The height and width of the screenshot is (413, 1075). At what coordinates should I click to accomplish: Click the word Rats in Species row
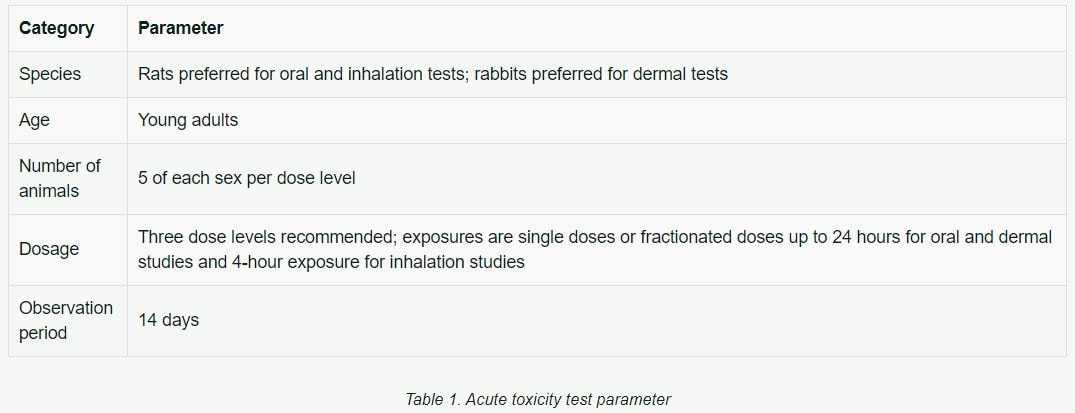(x=156, y=74)
